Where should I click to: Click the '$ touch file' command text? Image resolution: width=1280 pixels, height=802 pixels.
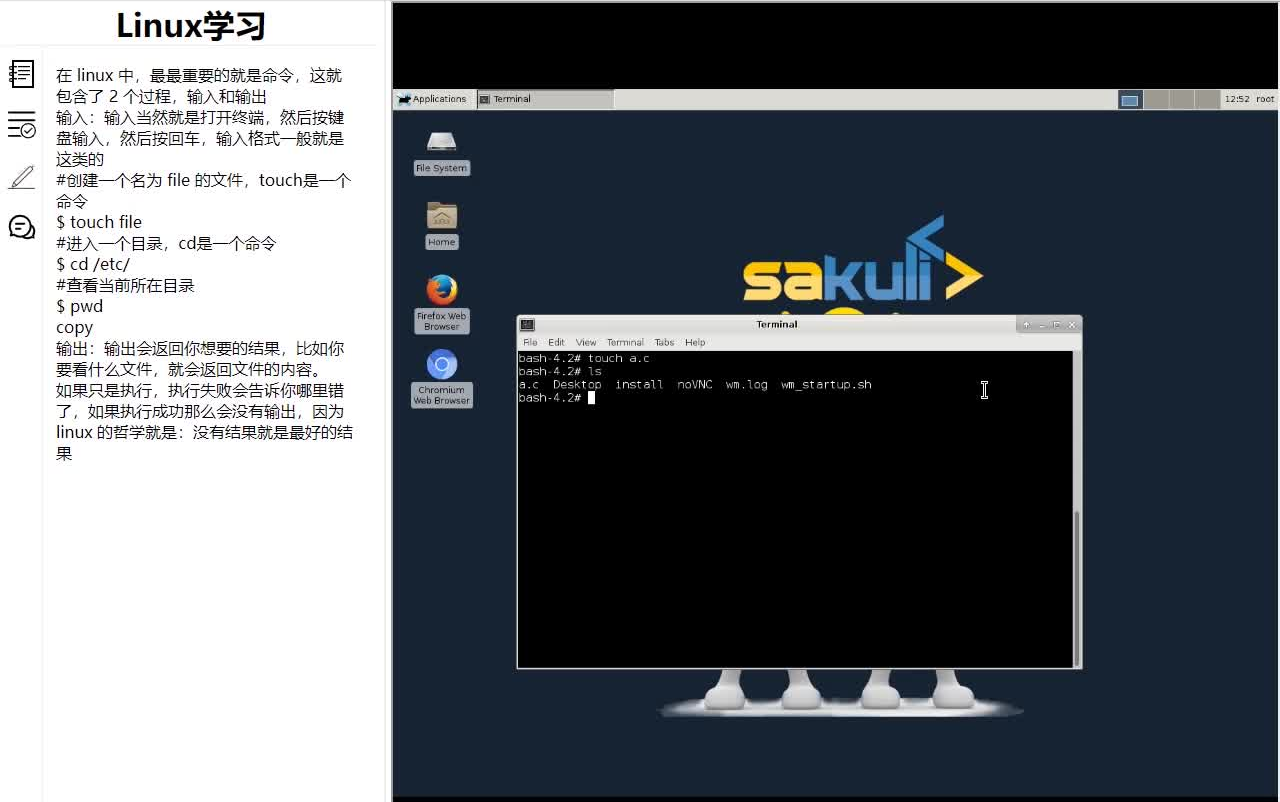(x=99, y=222)
